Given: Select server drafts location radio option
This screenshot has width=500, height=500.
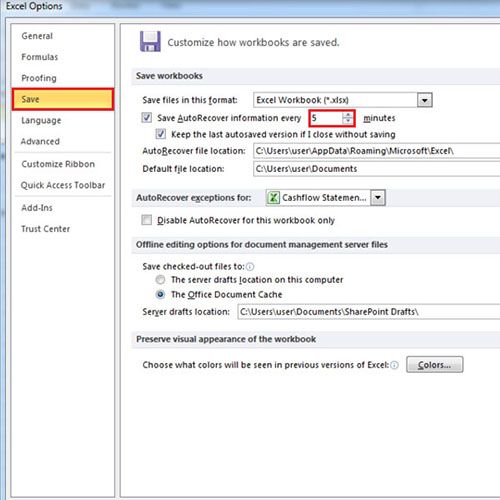Looking at the screenshot, I should point(160,280).
